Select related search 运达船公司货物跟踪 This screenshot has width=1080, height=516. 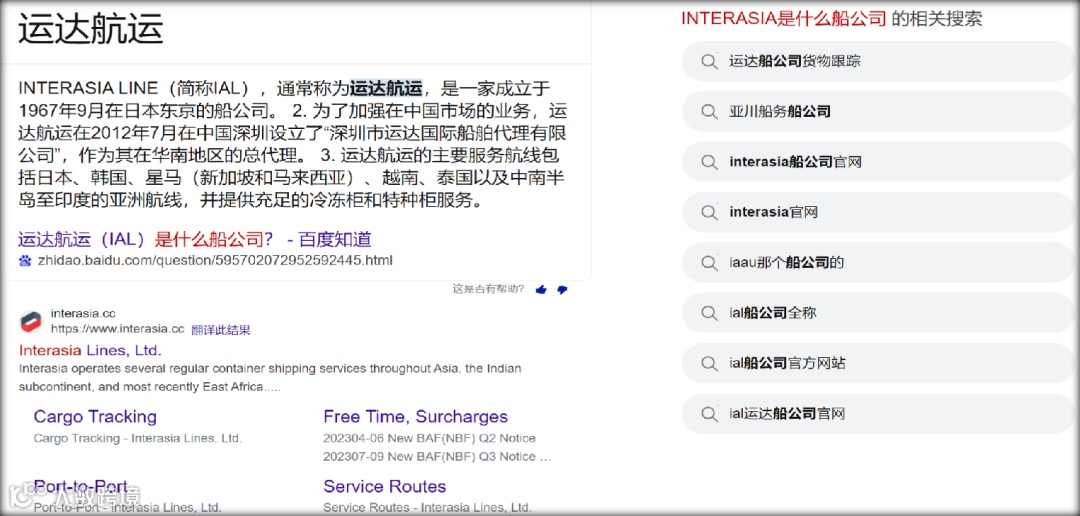click(880, 61)
